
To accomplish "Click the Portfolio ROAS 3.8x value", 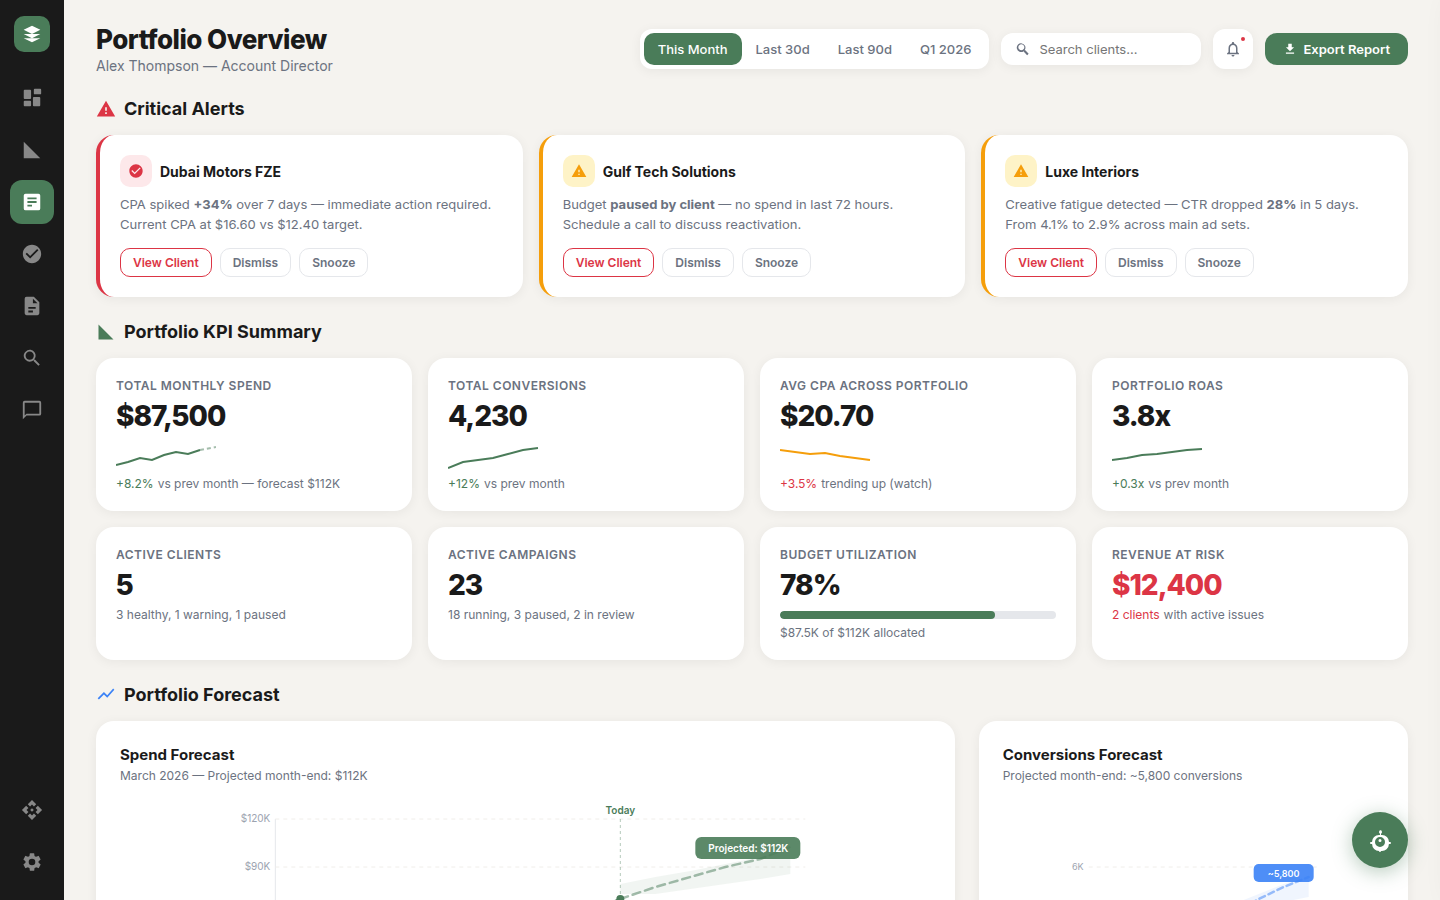I will point(1141,416).
